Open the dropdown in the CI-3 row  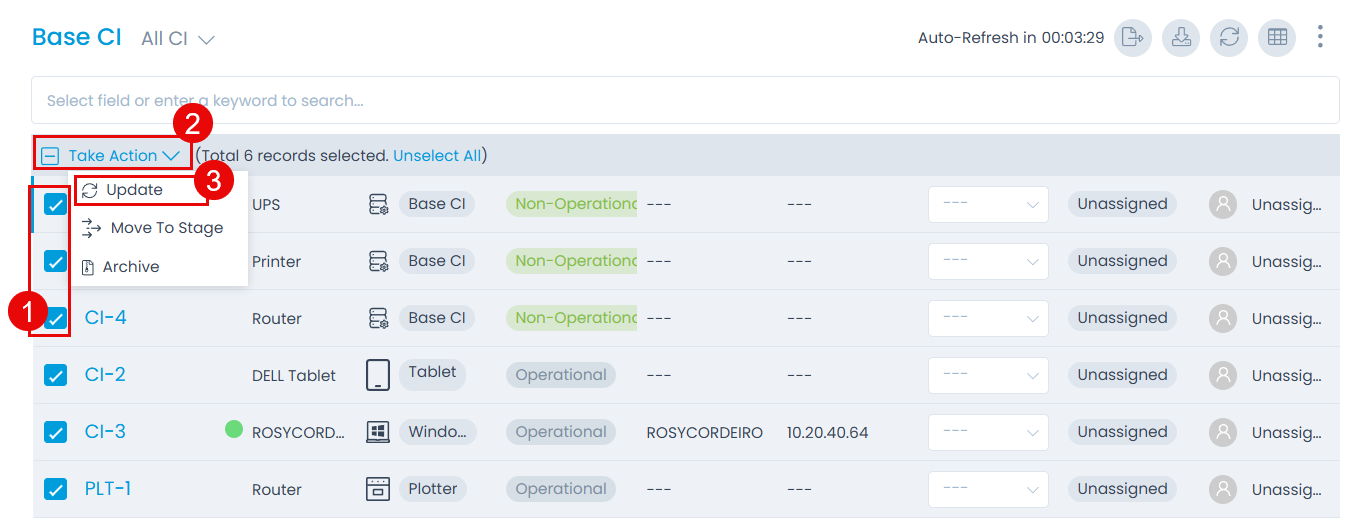(x=987, y=432)
